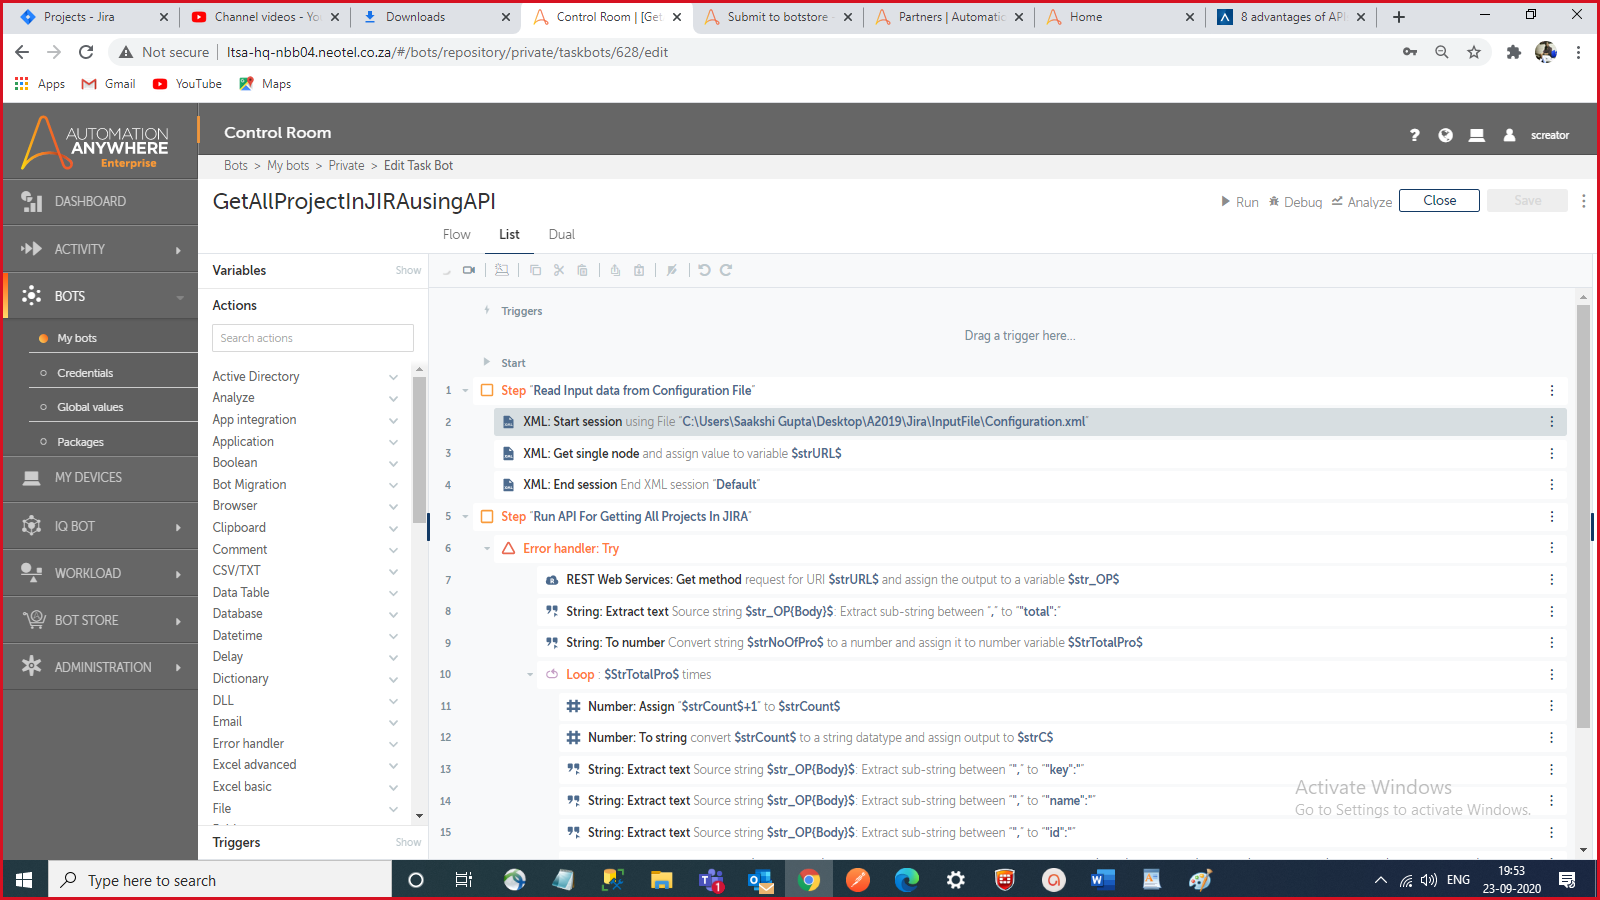Paste action using toolbar paste icon
This screenshot has width=1600, height=900.
click(x=582, y=270)
